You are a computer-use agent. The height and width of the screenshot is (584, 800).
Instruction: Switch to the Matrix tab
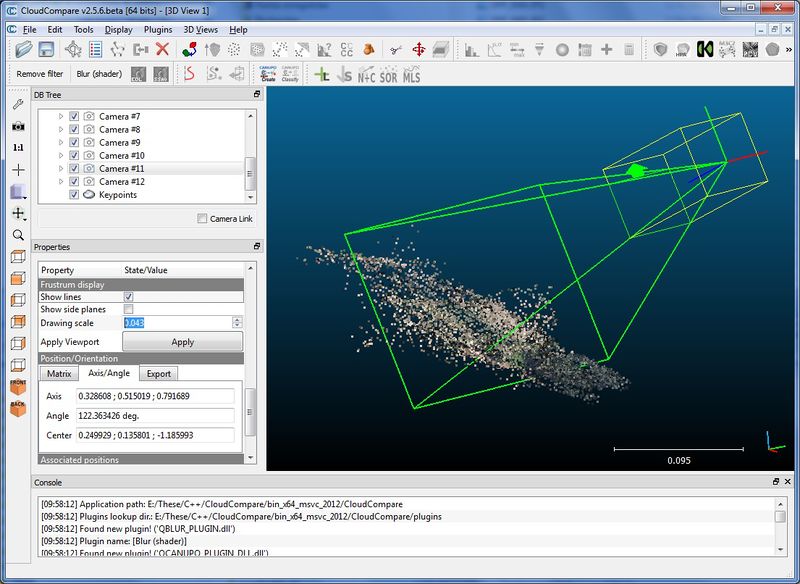[59, 373]
